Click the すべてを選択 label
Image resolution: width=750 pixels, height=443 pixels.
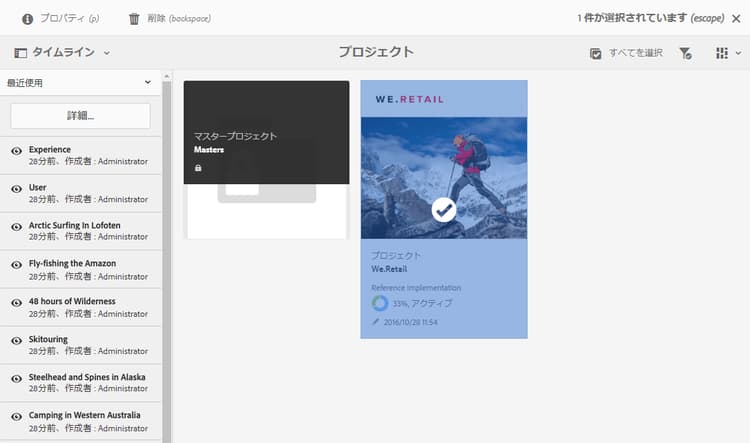point(636,53)
